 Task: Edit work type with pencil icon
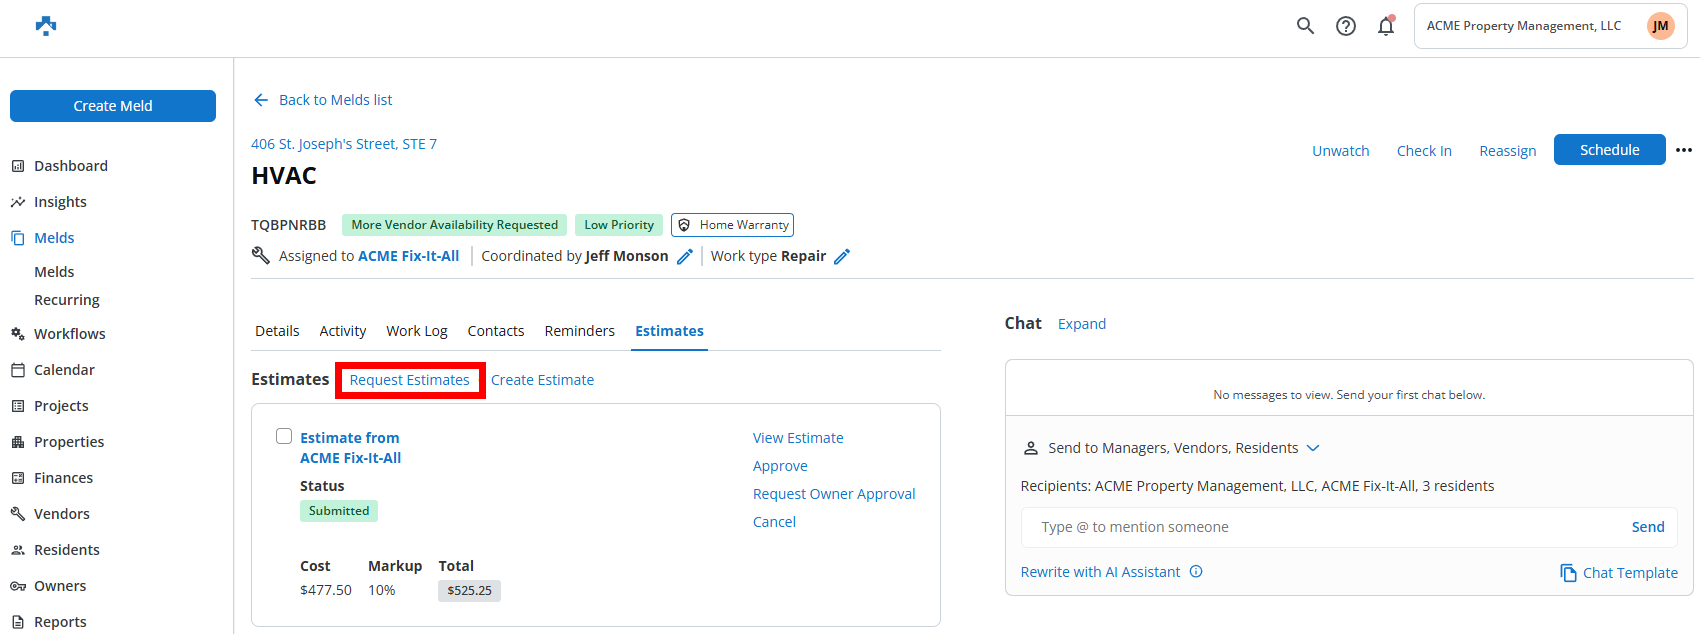point(842,257)
